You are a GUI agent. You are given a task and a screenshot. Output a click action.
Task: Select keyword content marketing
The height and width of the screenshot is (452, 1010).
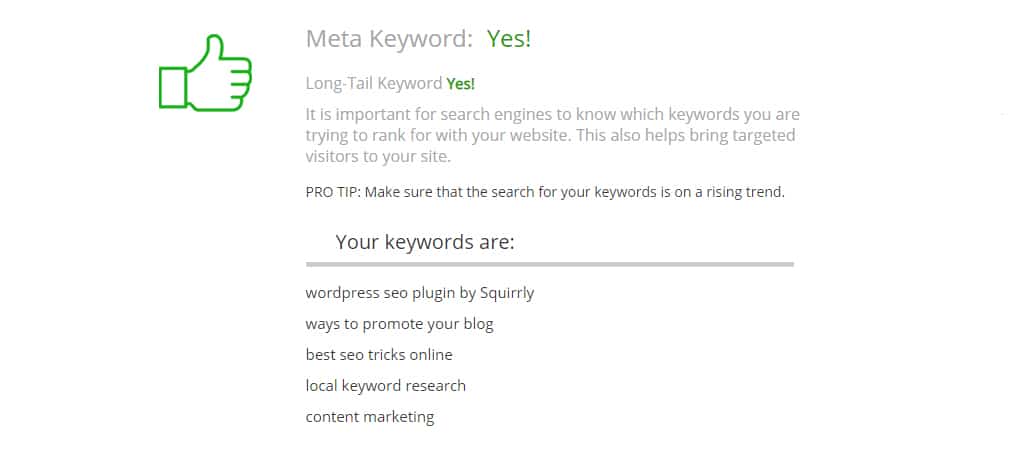(370, 417)
